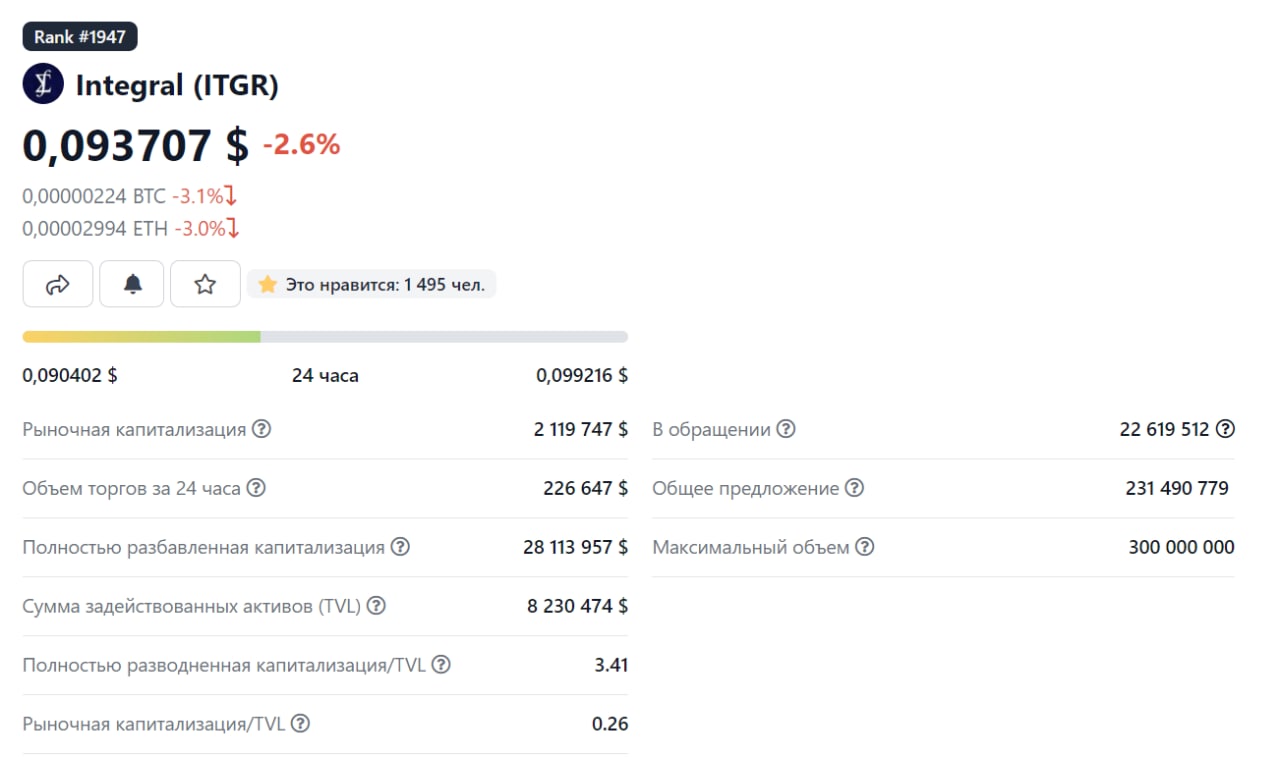Click the Integral coin logo
The image size is (1280, 757).
tap(43, 85)
